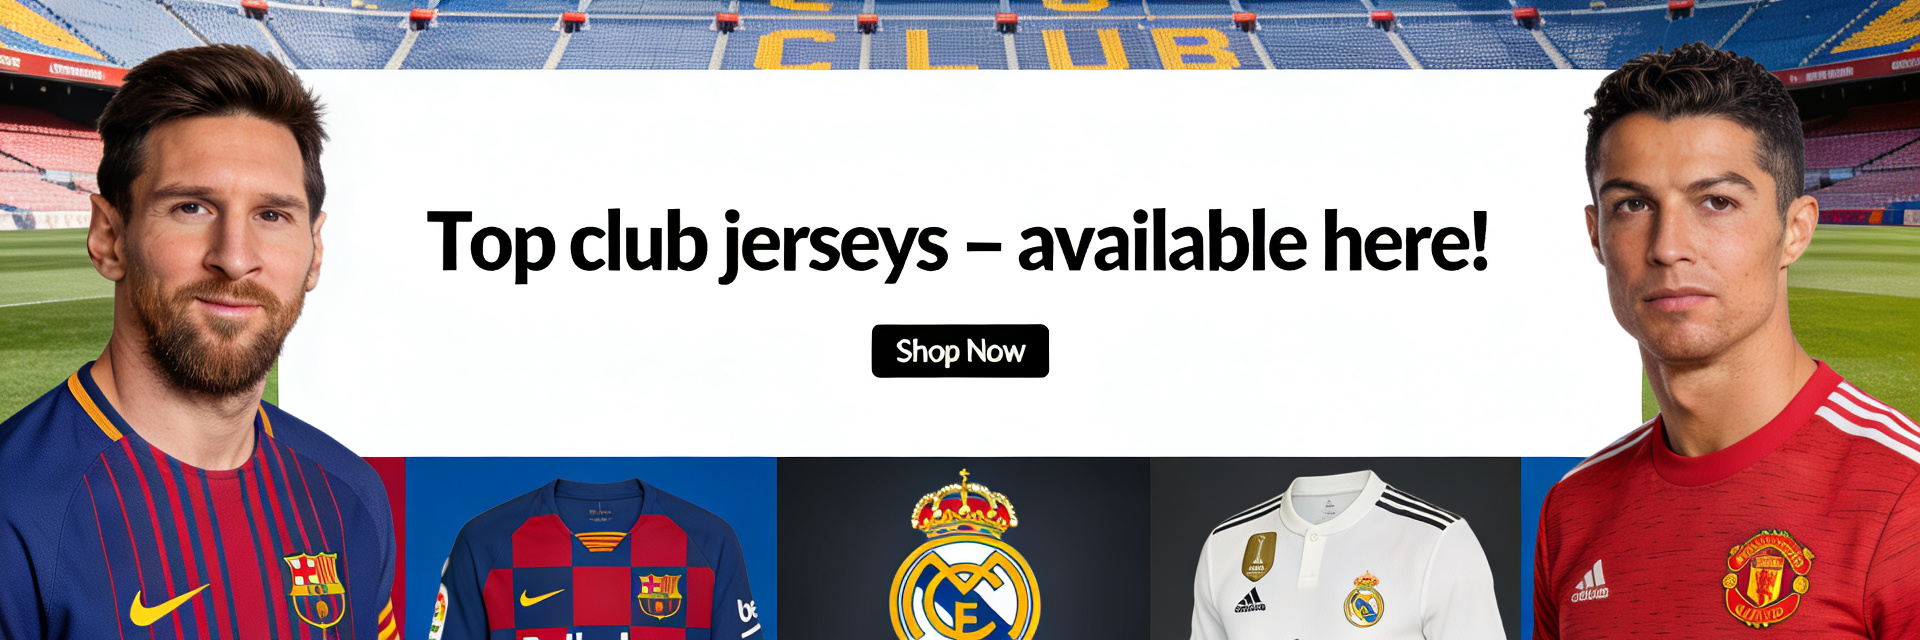Click the Barcelona crest on the striped jersey
This screenshot has height=640, width=1920.
pos(314,589)
